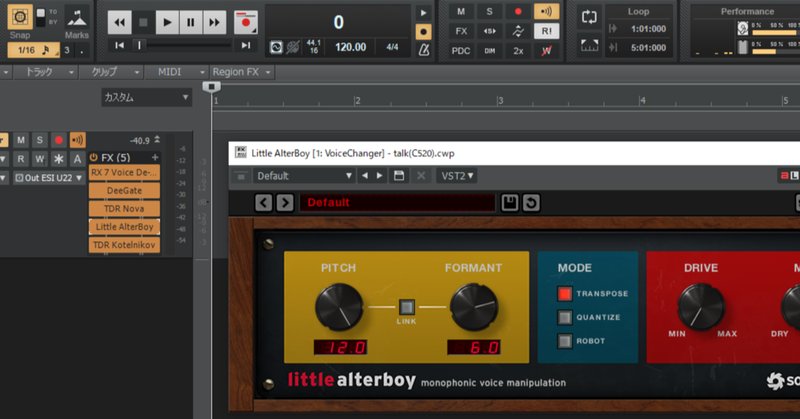Click the track A archive button

(78, 159)
